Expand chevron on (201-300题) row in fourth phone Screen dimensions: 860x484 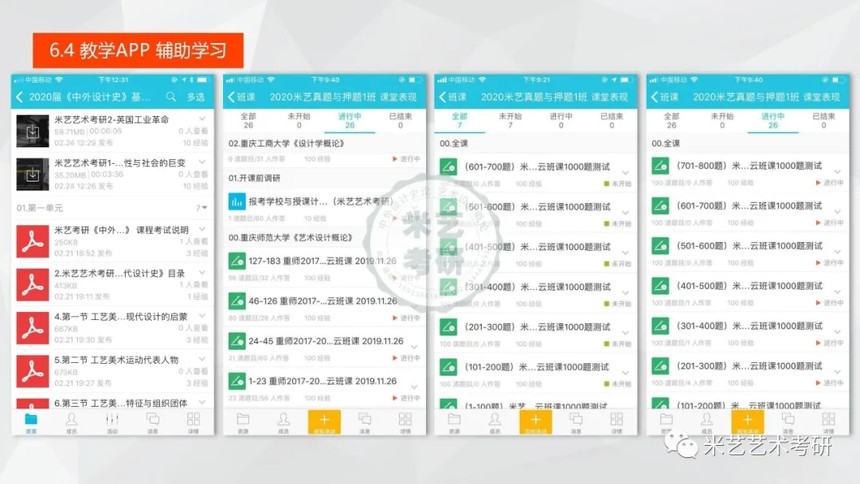838,372
